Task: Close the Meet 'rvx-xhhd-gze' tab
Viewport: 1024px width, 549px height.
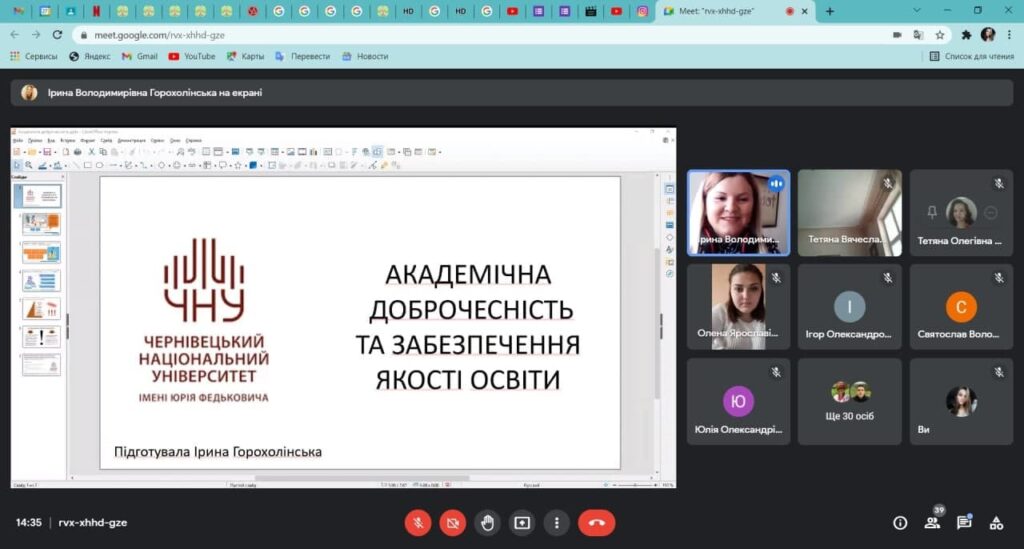Action: [805, 11]
